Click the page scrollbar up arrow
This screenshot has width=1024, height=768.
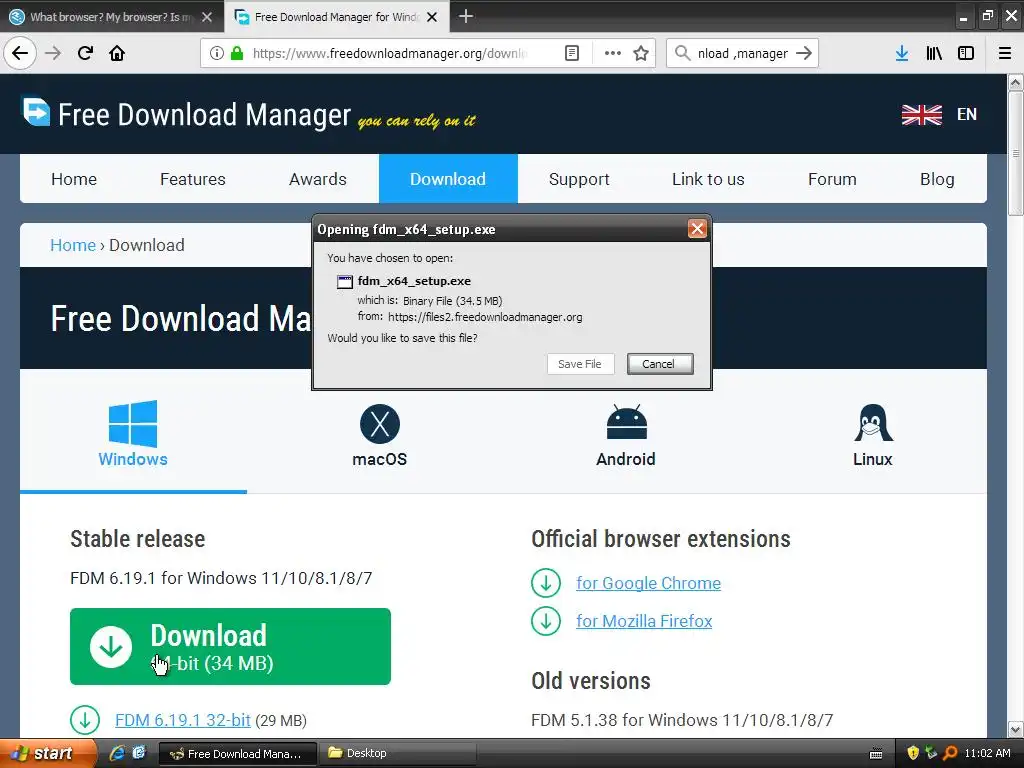pos(1016,82)
